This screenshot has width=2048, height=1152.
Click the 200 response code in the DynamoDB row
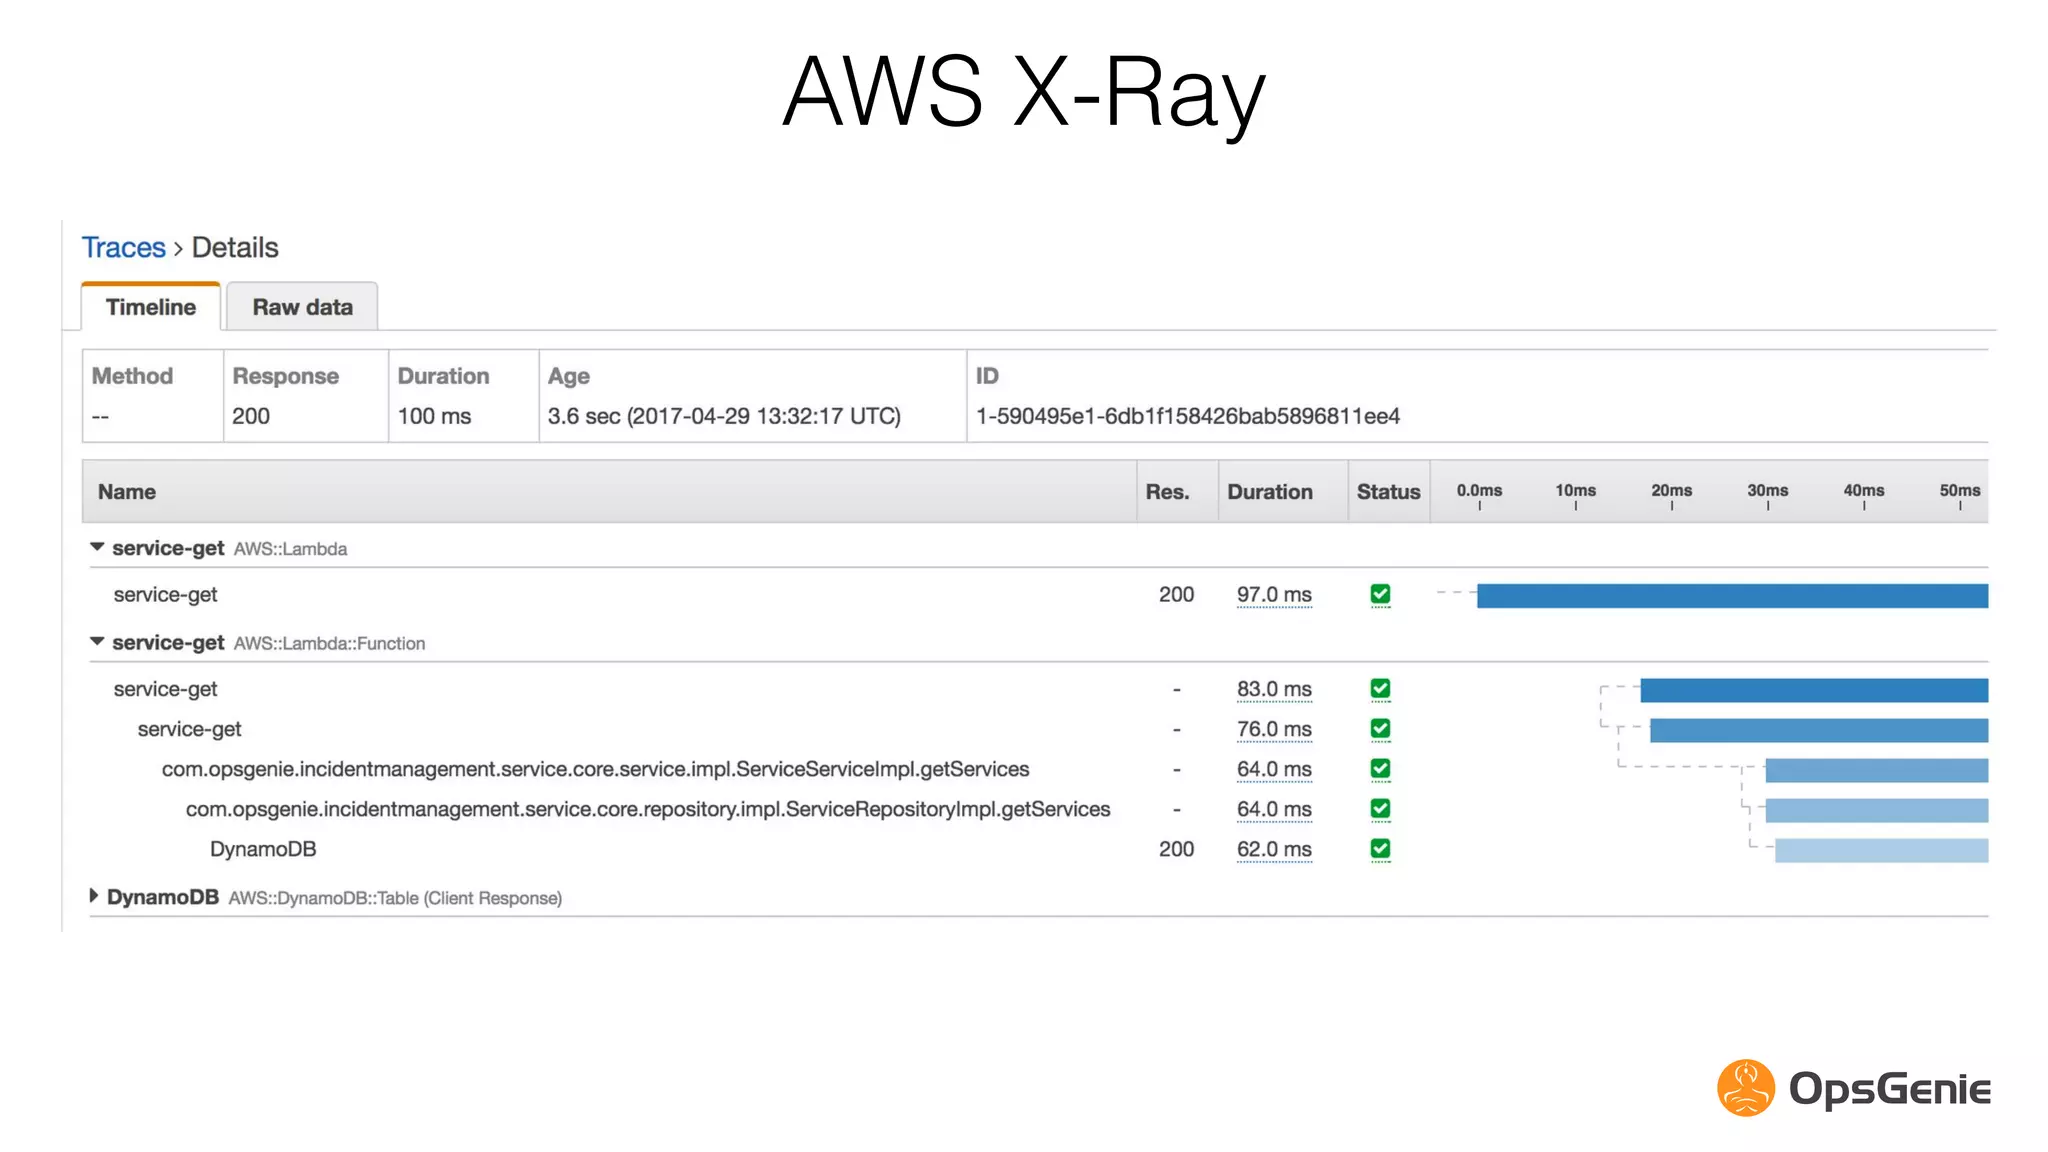(1176, 849)
